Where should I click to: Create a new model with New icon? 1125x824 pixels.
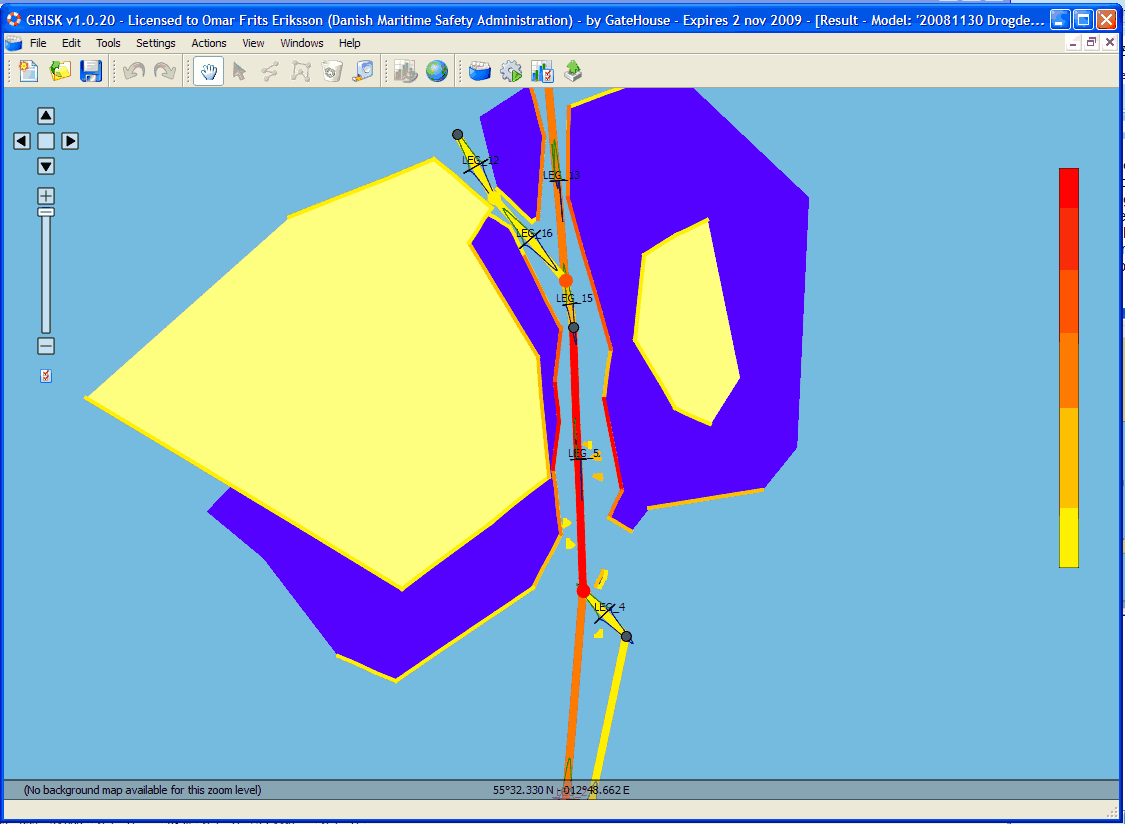tap(29, 71)
